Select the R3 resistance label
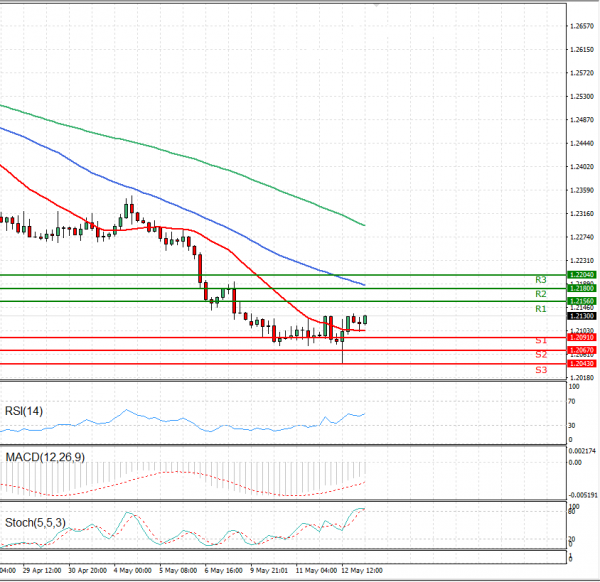The height and width of the screenshot is (582, 600). coord(541,280)
